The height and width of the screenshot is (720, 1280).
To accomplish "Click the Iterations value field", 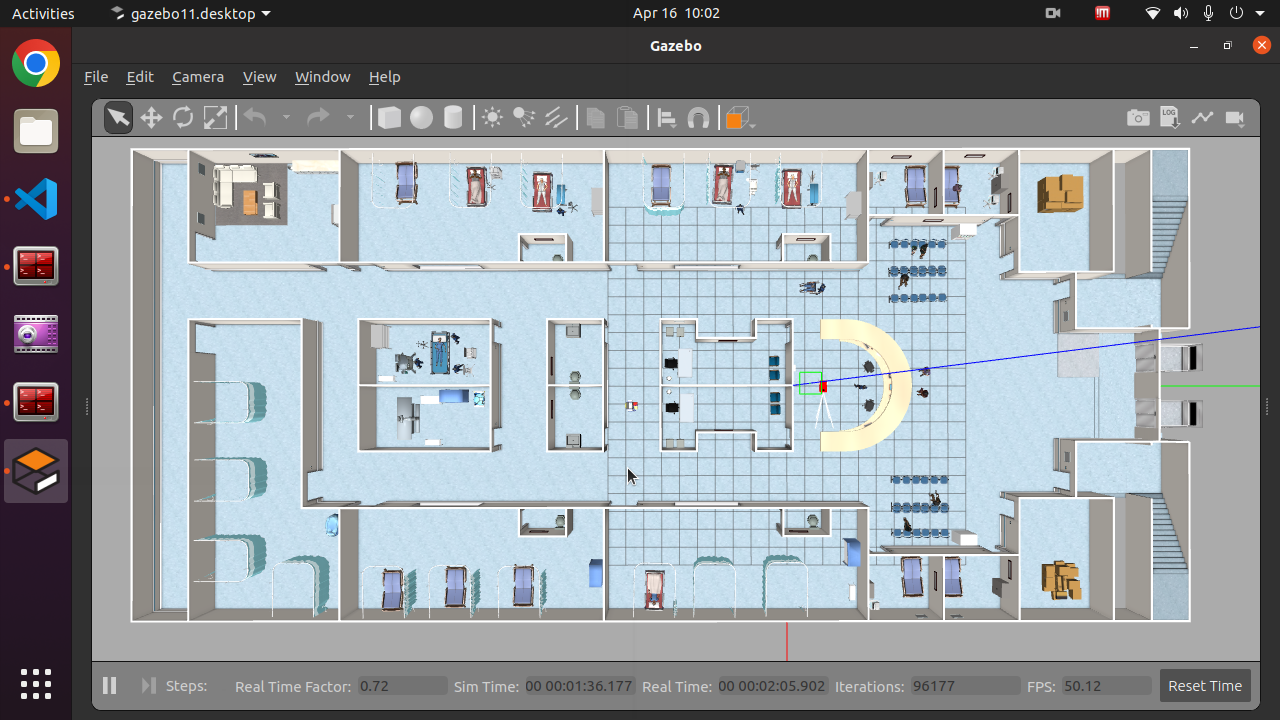I will point(966,686).
